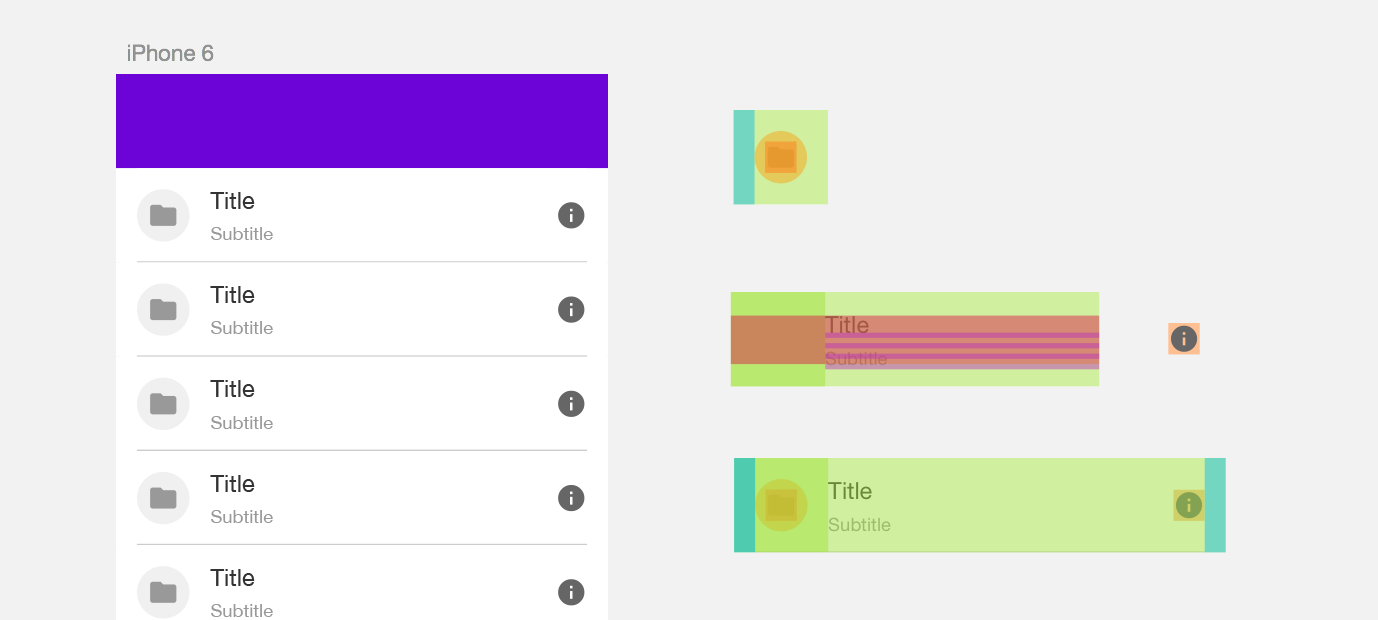Tap the info icon in the fourth row
The width and height of the screenshot is (1378, 620).
tap(571, 498)
